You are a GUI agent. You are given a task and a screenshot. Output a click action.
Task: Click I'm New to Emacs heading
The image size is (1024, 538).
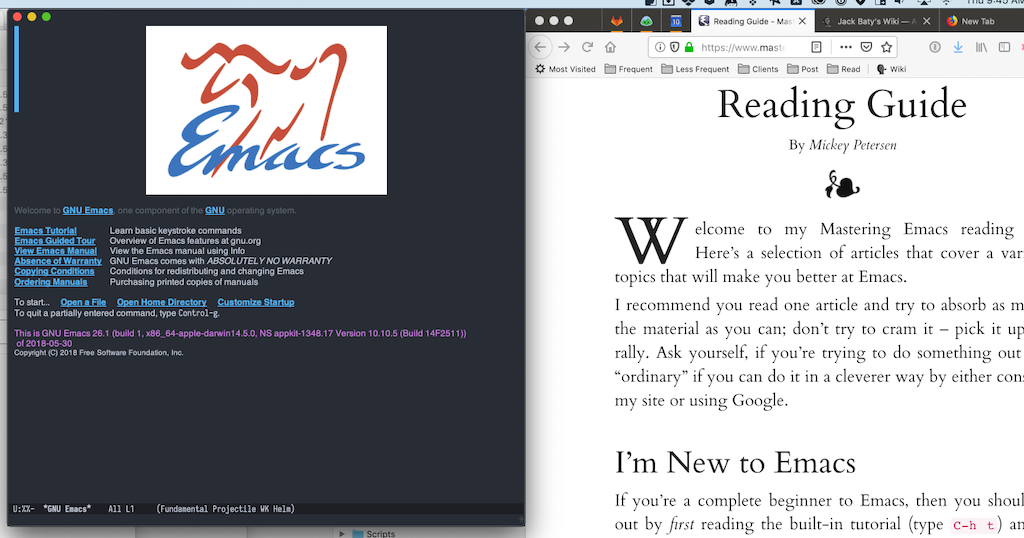coord(735,463)
